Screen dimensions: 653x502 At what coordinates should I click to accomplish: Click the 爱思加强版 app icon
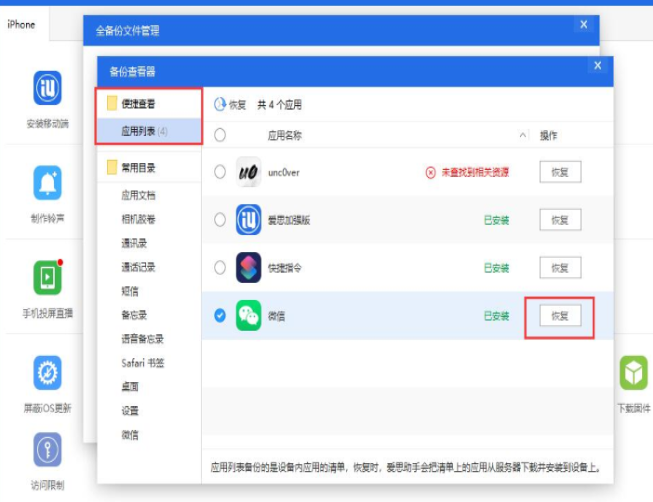point(248,220)
